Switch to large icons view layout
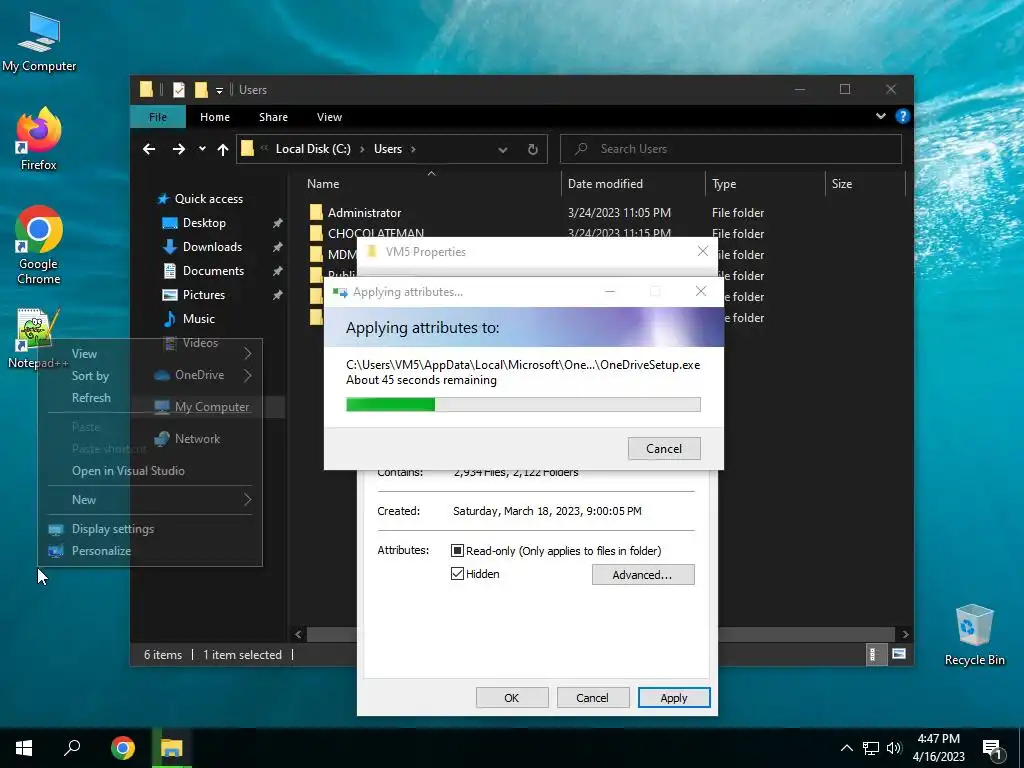This screenshot has width=1024, height=768. [899, 654]
